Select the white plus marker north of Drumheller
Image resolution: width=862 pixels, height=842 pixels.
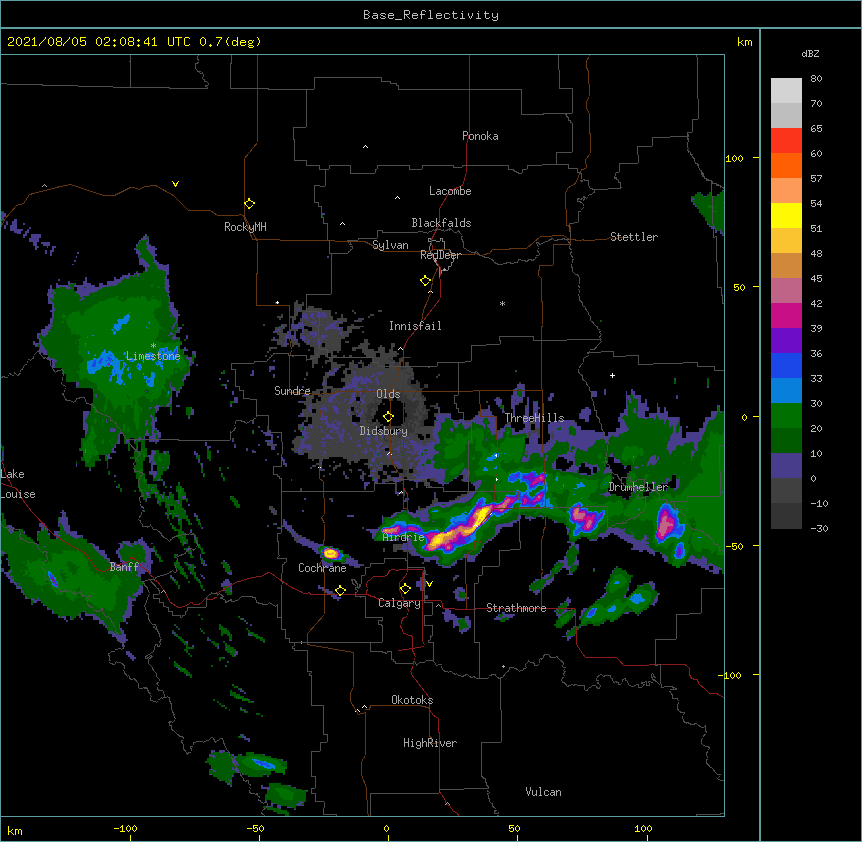click(612, 375)
